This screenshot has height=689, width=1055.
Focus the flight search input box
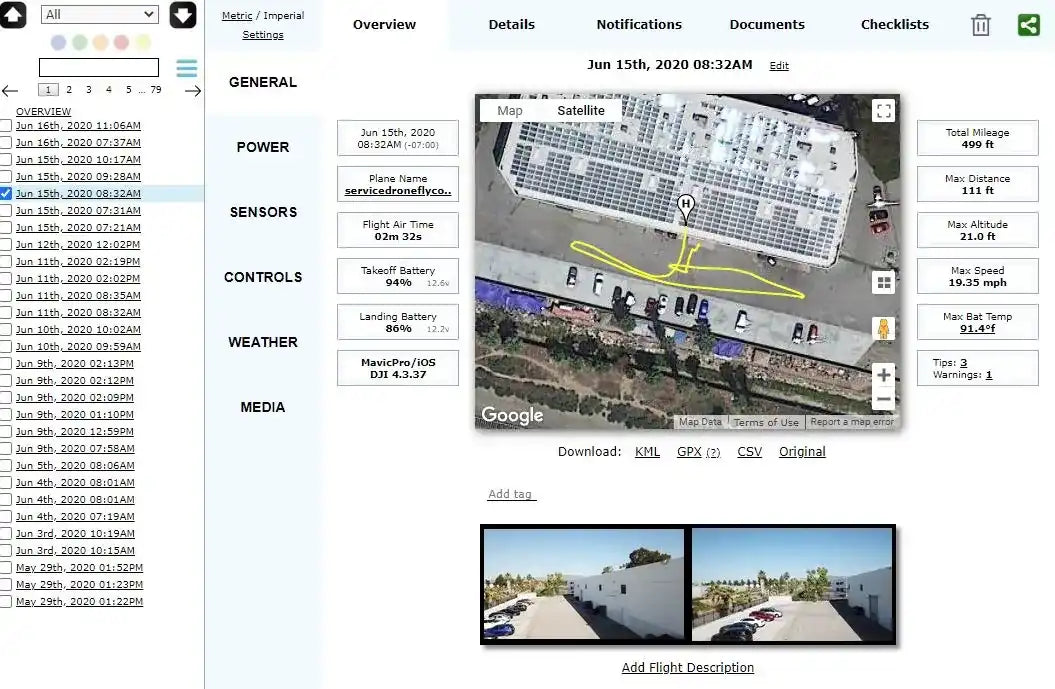[99, 67]
